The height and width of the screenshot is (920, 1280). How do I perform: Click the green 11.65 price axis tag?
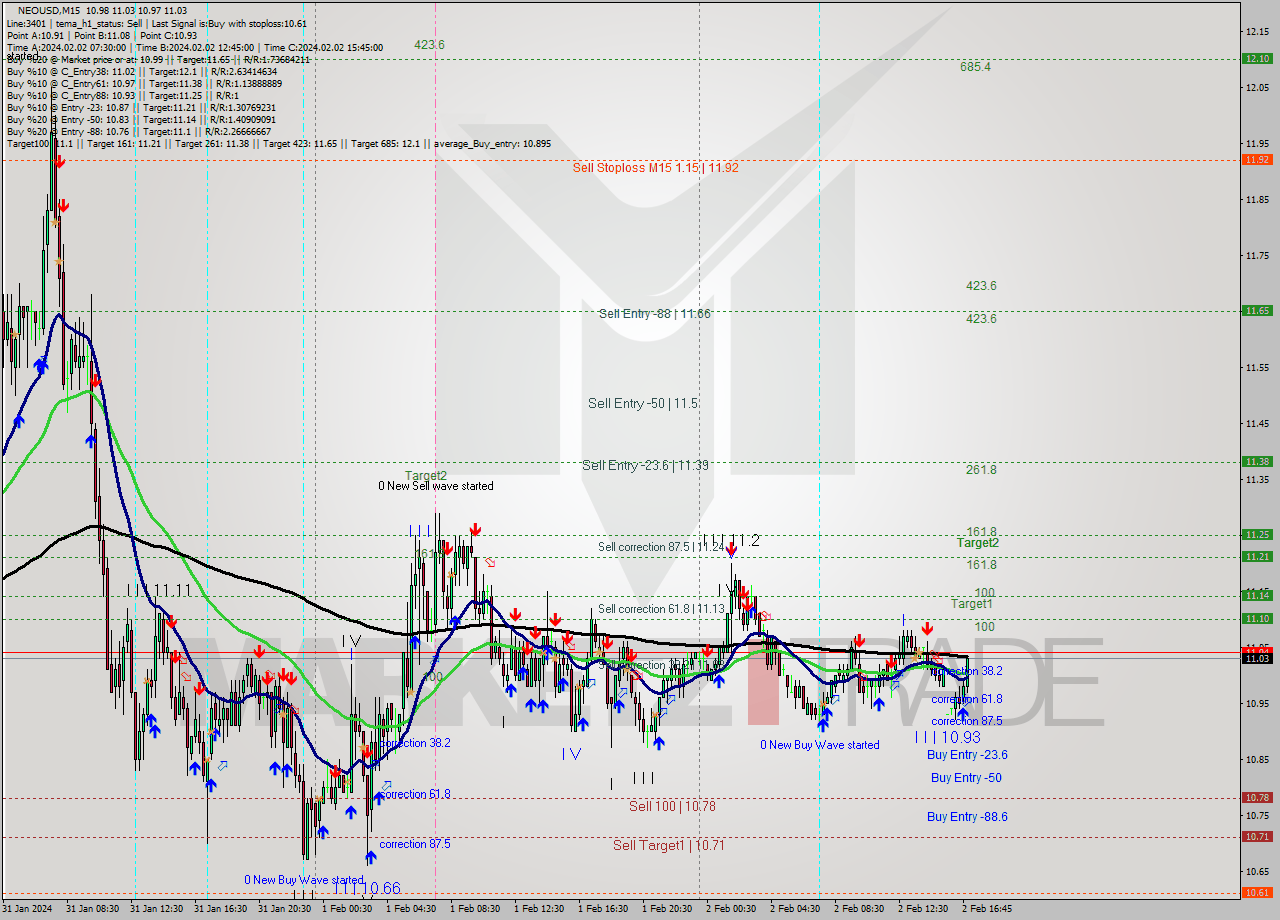click(x=1257, y=311)
